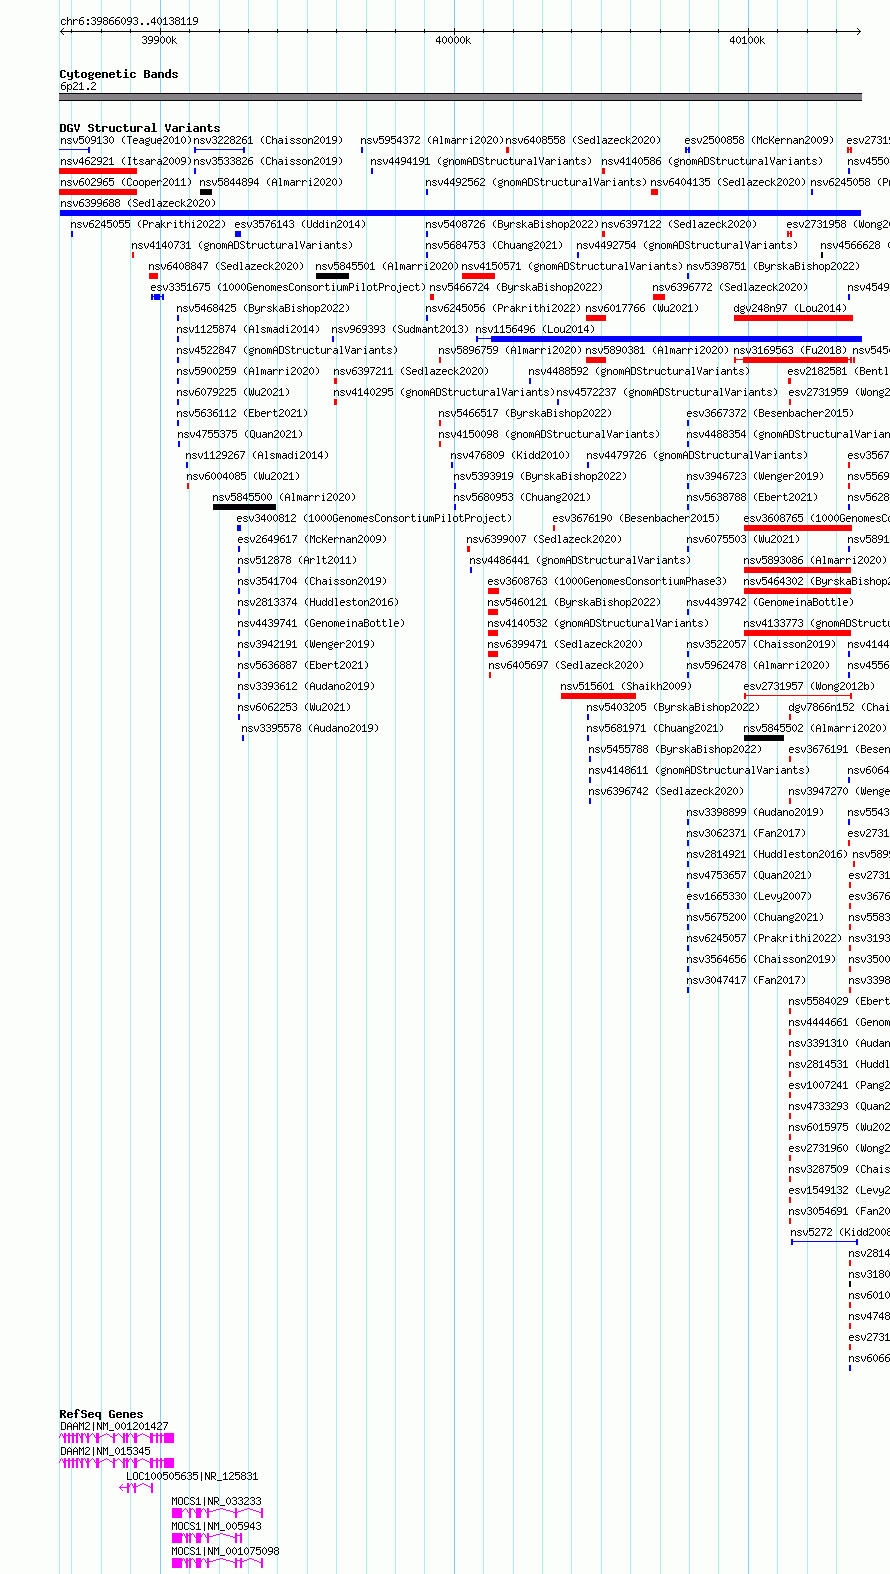Click the nsv5845502 (Almarri2020) black bar
Screen dimensions: 890x1574
tap(764, 738)
